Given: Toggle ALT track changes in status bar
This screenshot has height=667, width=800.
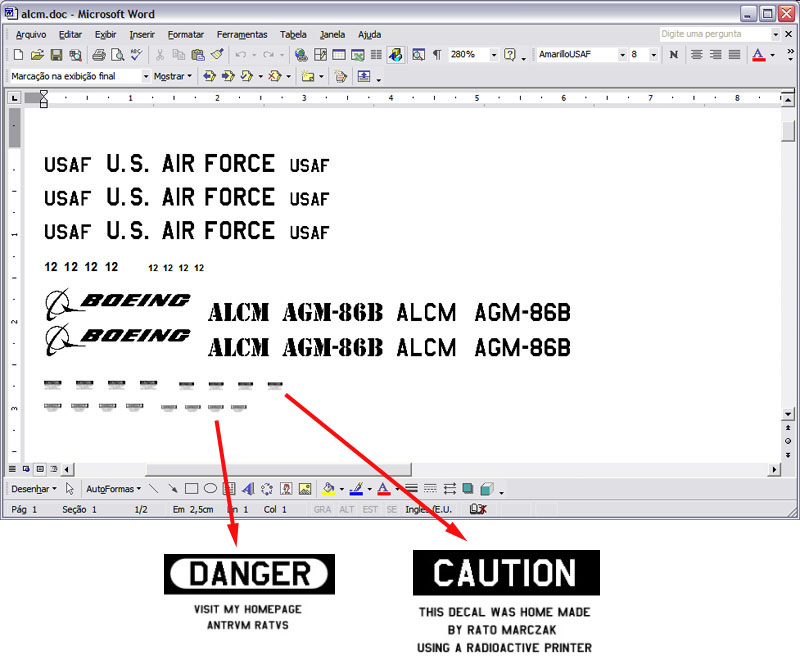Looking at the screenshot, I should point(347,509).
